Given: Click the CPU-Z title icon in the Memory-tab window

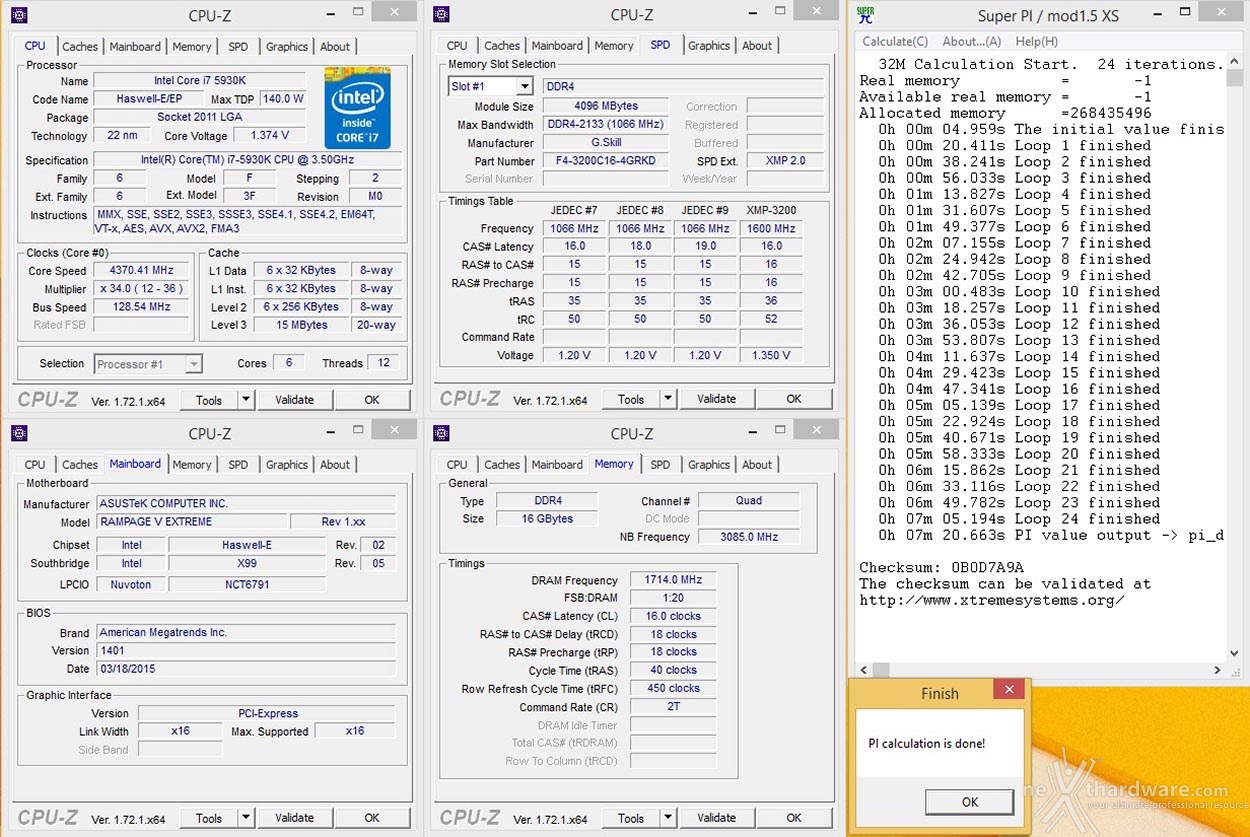Looking at the screenshot, I should pos(441,433).
